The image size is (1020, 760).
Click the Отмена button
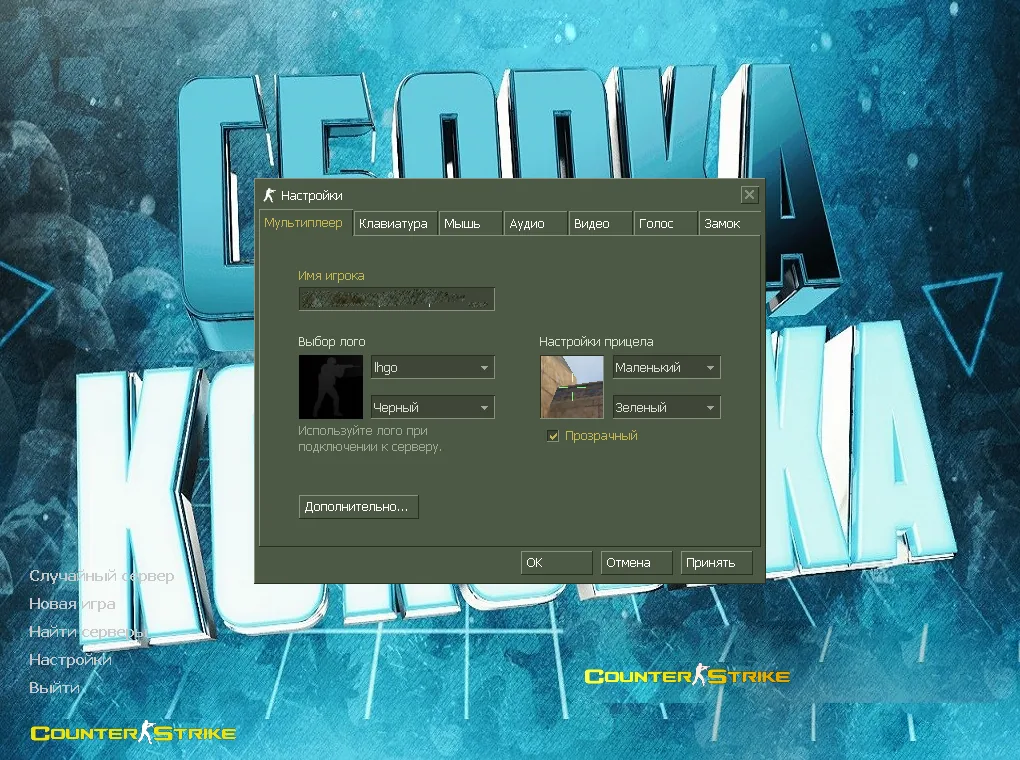(x=636, y=563)
